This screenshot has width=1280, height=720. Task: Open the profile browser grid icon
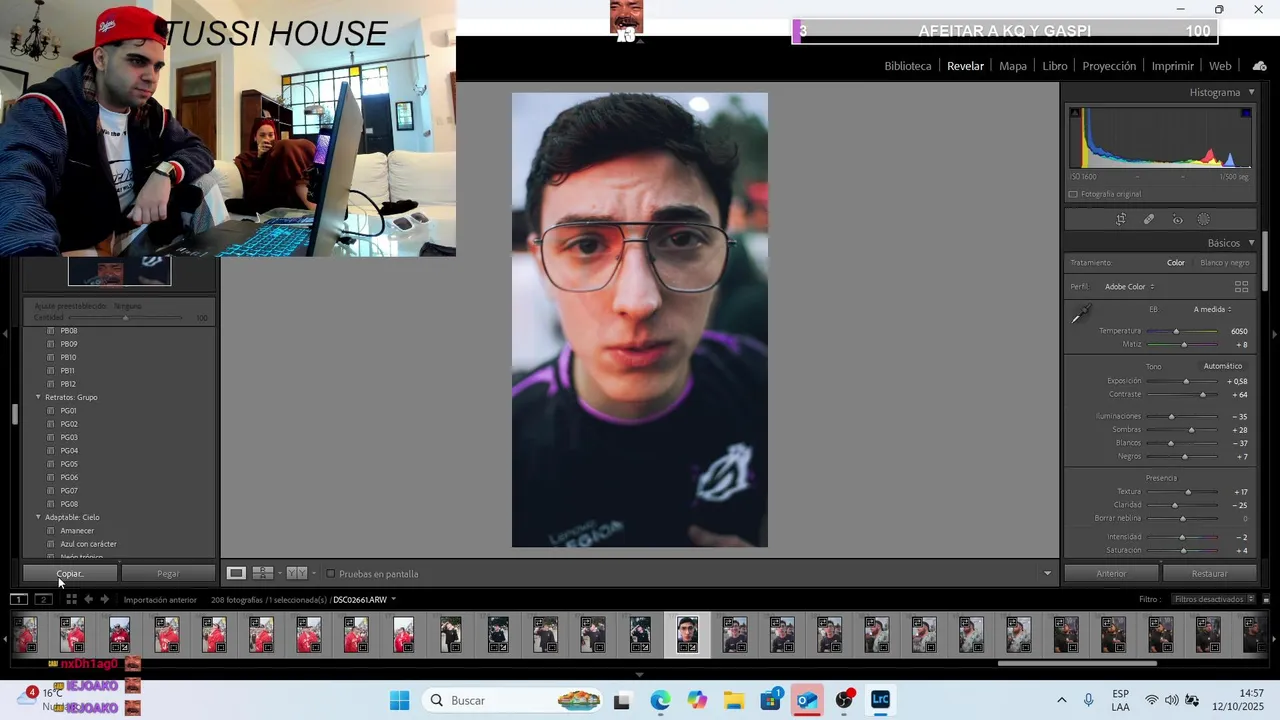pyautogui.click(x=1241, y=286)
